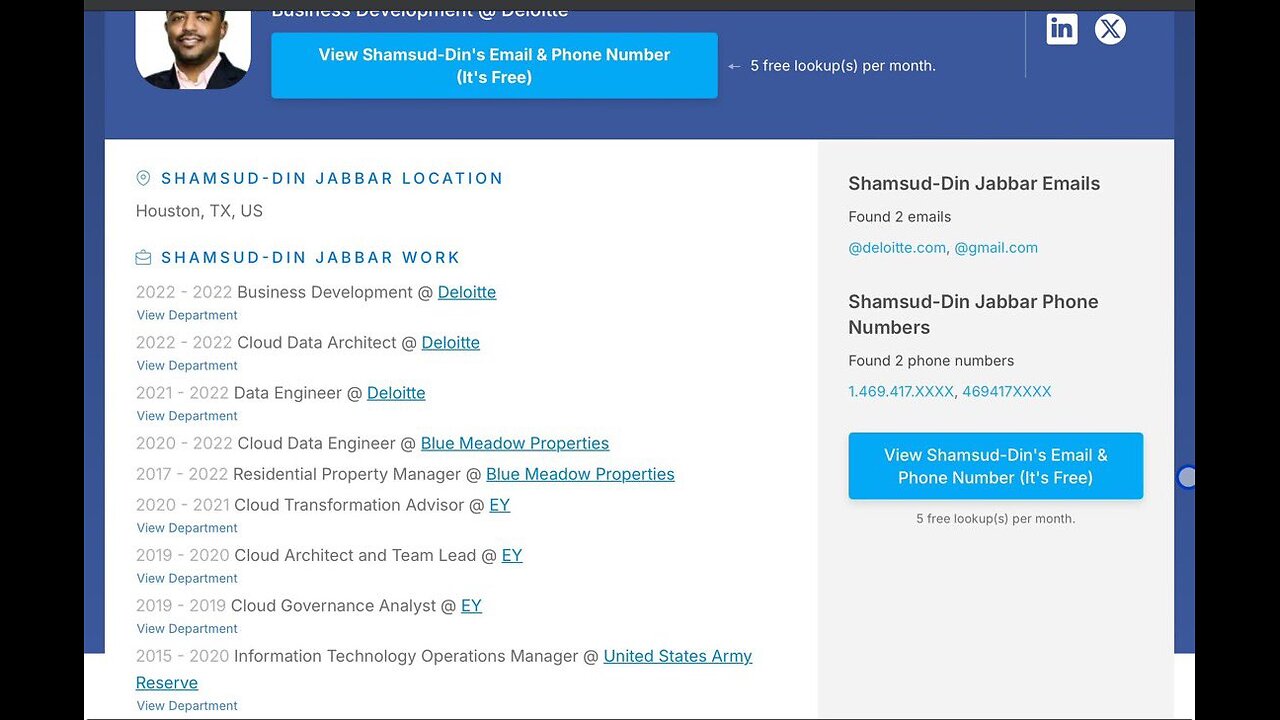Click View Department under Cloud Data Architect
The width and height of the screenshot is (1280, 720).
coord(187,366)
